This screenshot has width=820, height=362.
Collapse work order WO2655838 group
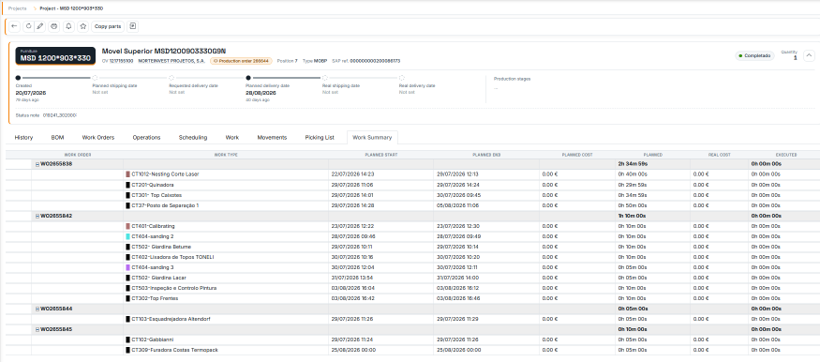(x=37, y=164)
